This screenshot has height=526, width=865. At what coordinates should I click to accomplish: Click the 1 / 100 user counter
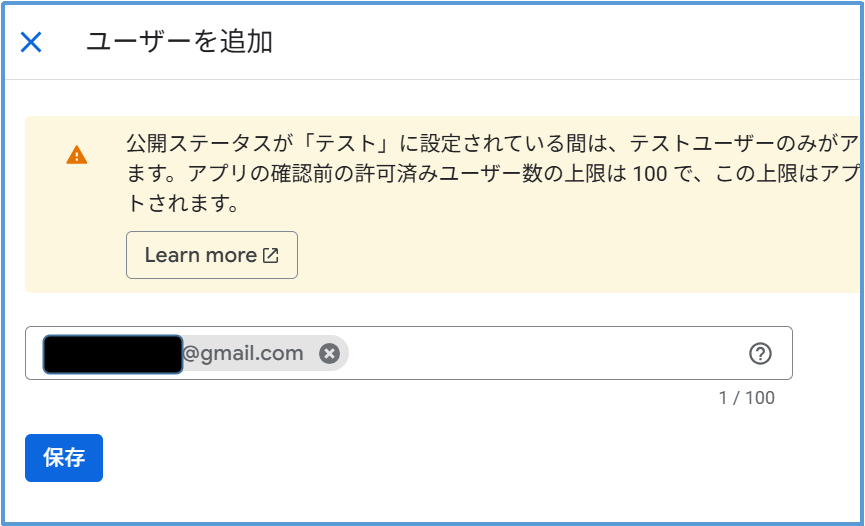click(x=746, y=398)
